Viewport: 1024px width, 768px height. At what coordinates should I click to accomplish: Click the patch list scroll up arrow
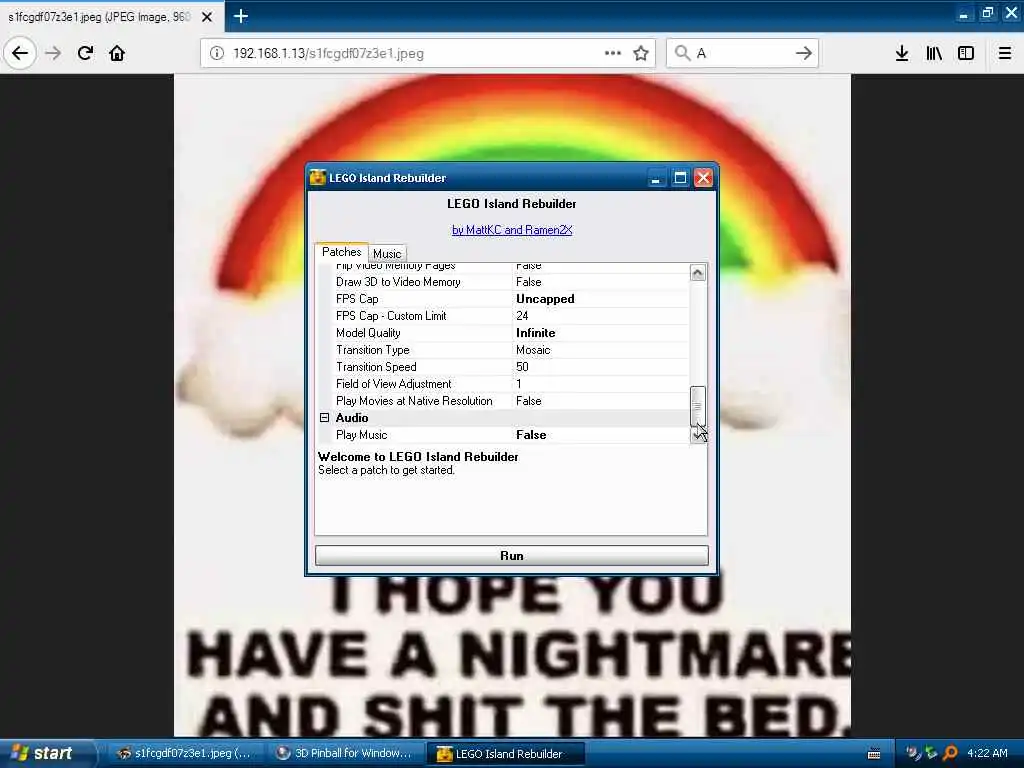[697, 272]
